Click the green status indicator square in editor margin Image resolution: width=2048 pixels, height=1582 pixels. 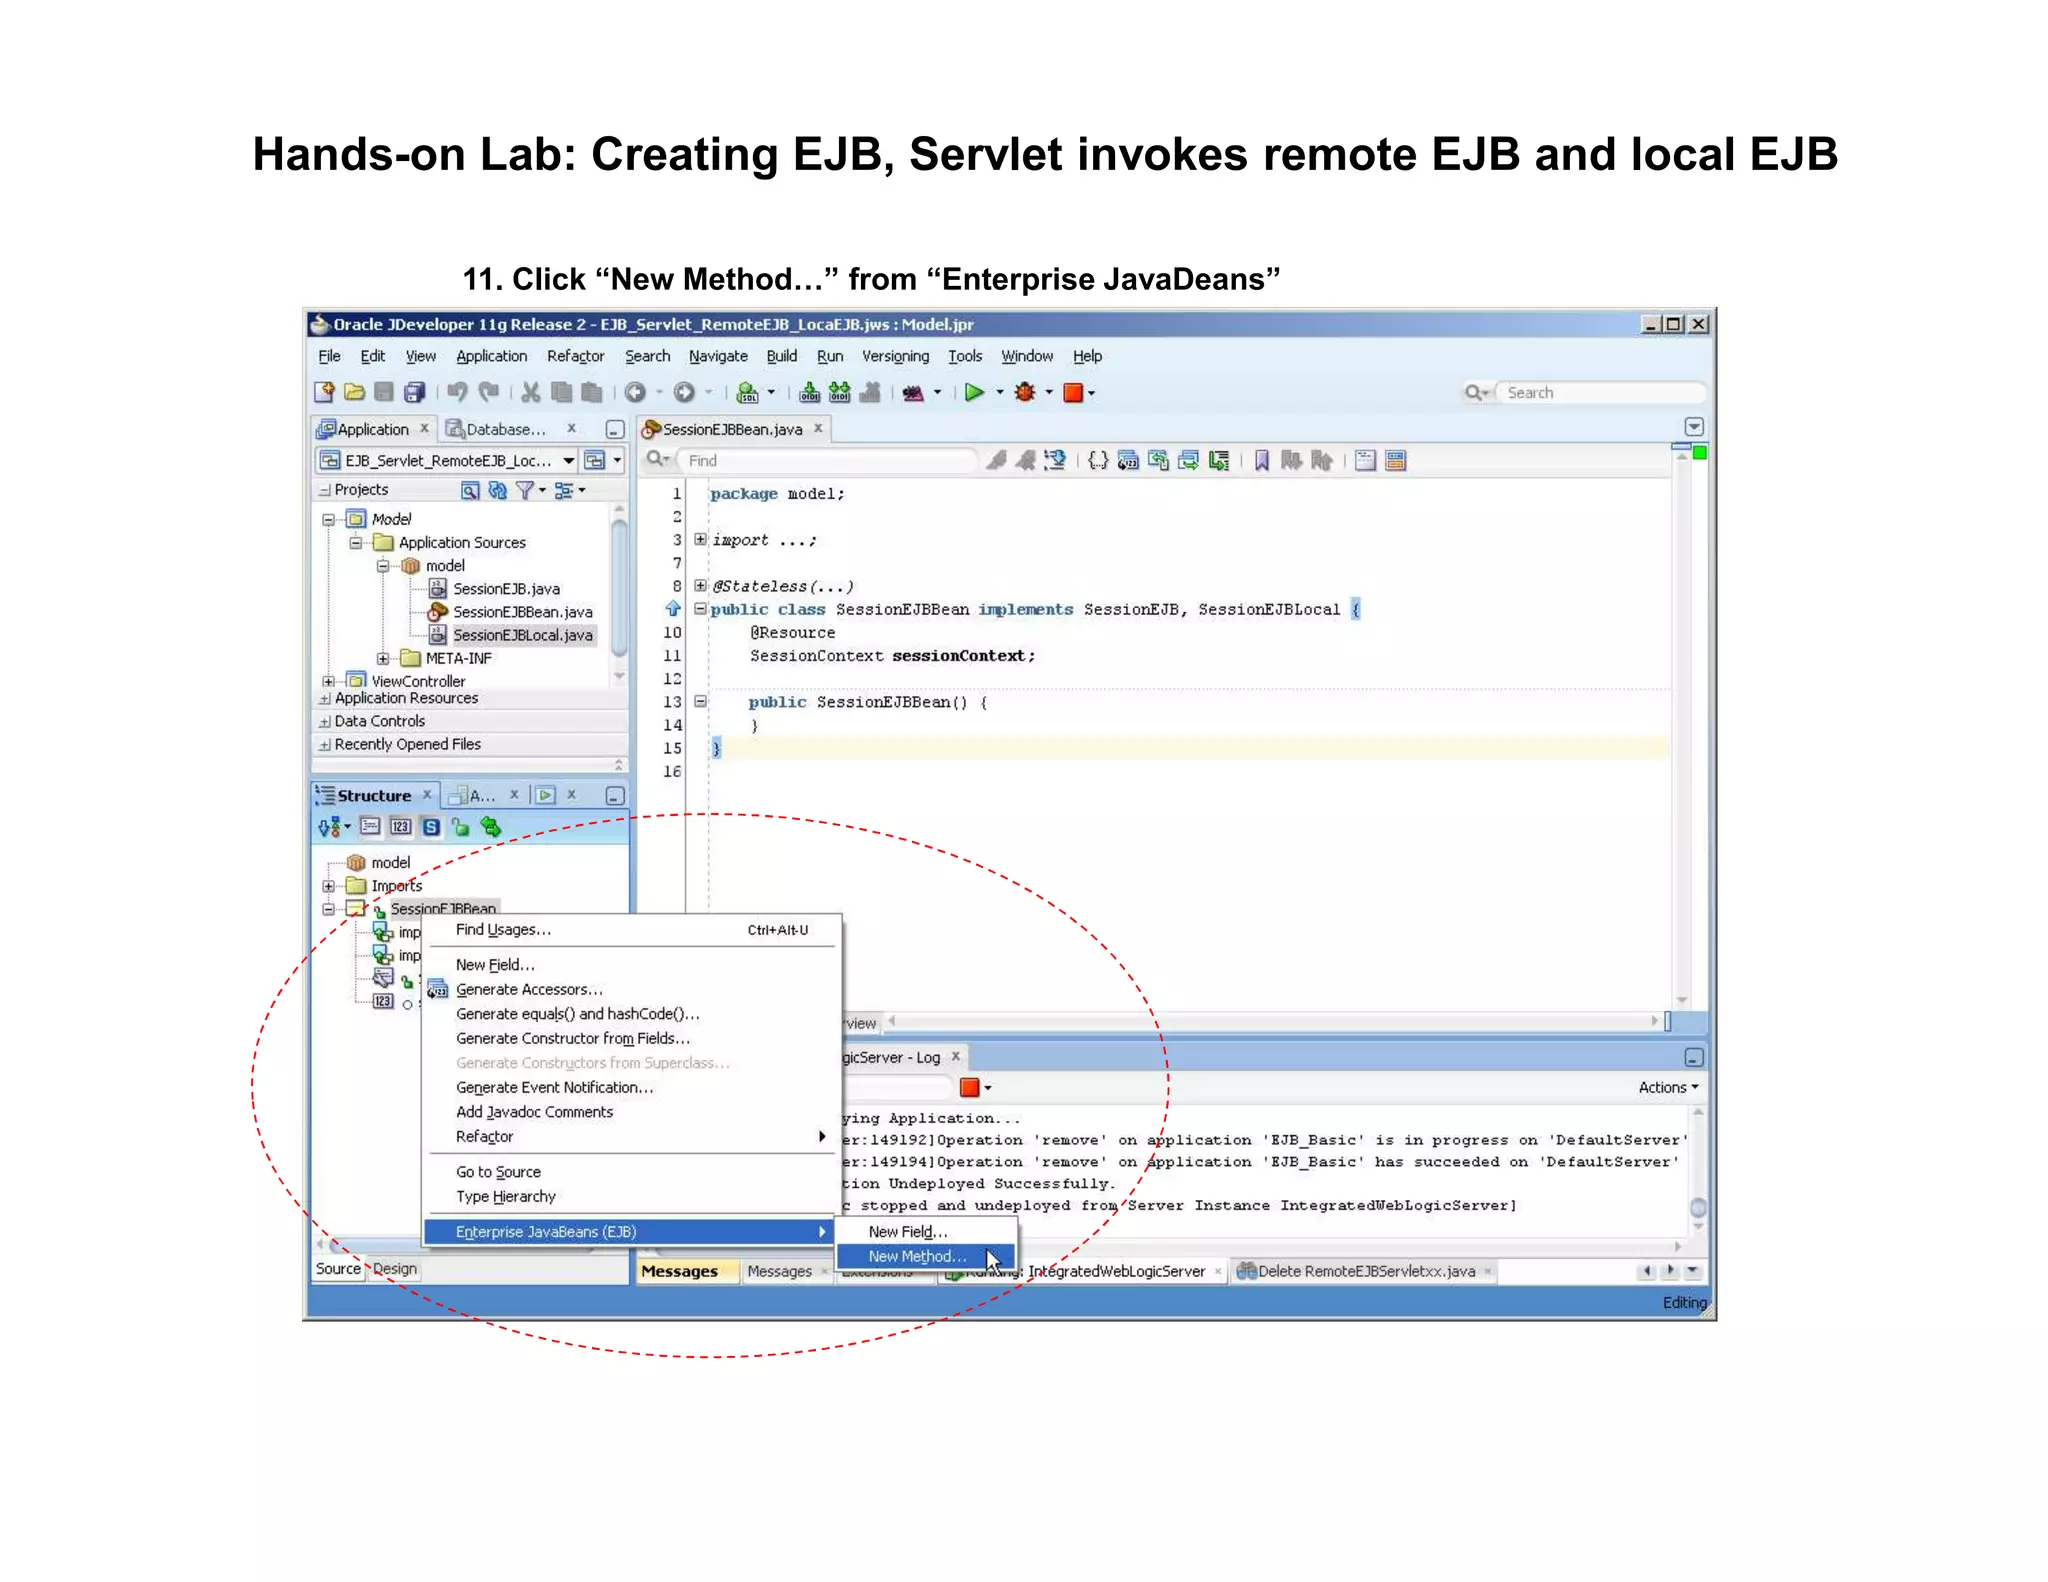(x=1699, y=454)
